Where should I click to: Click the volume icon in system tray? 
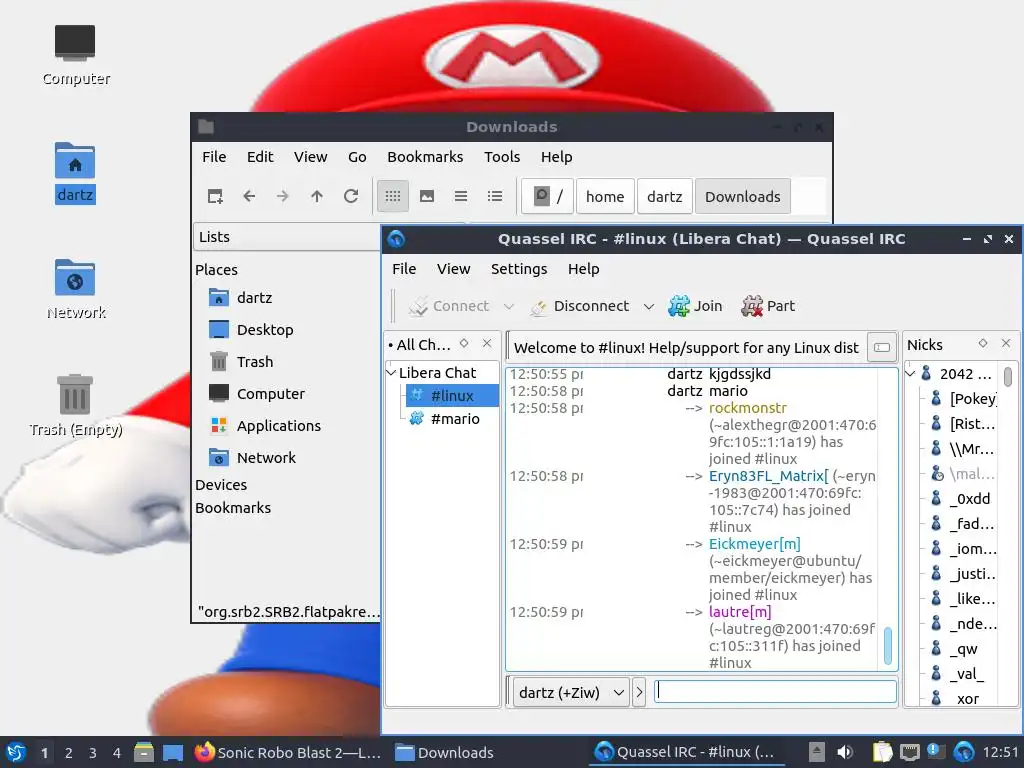coord(845,752)
